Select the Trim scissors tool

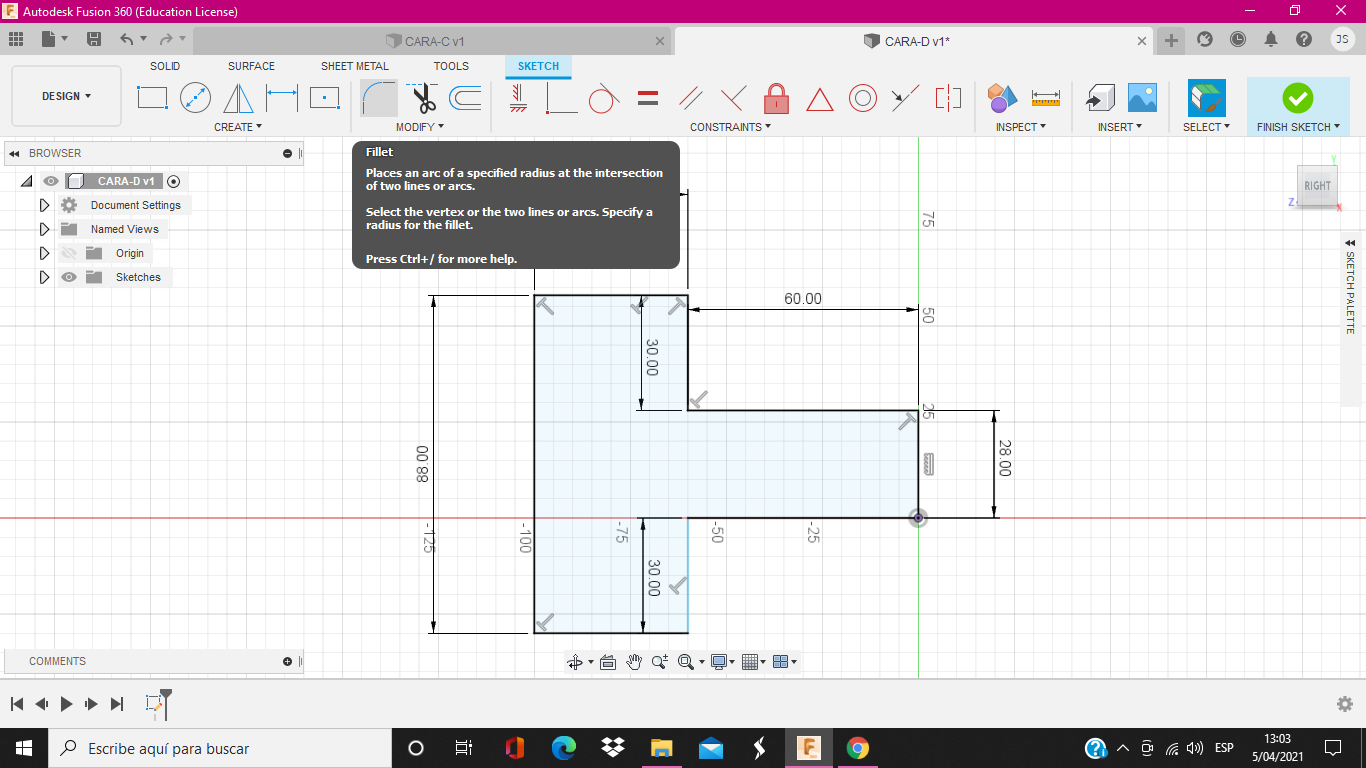point(423,98)
